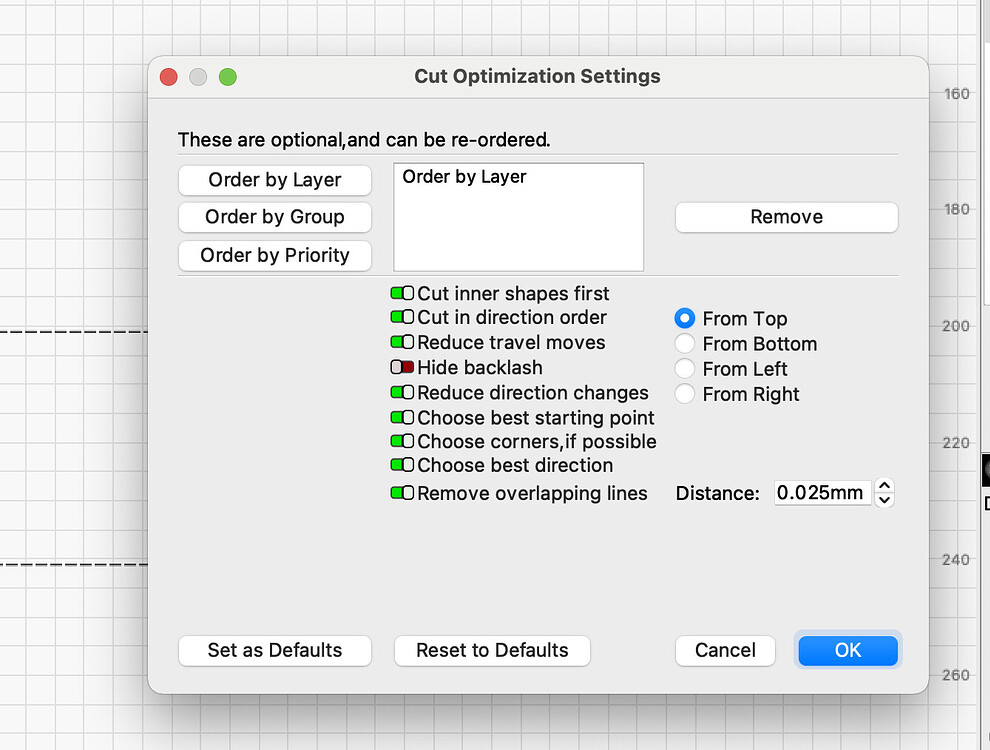The width and height of the screenshot is (990, 750).
Task: Save settings using Set as Defaults
Action: [x=275, y=650]
